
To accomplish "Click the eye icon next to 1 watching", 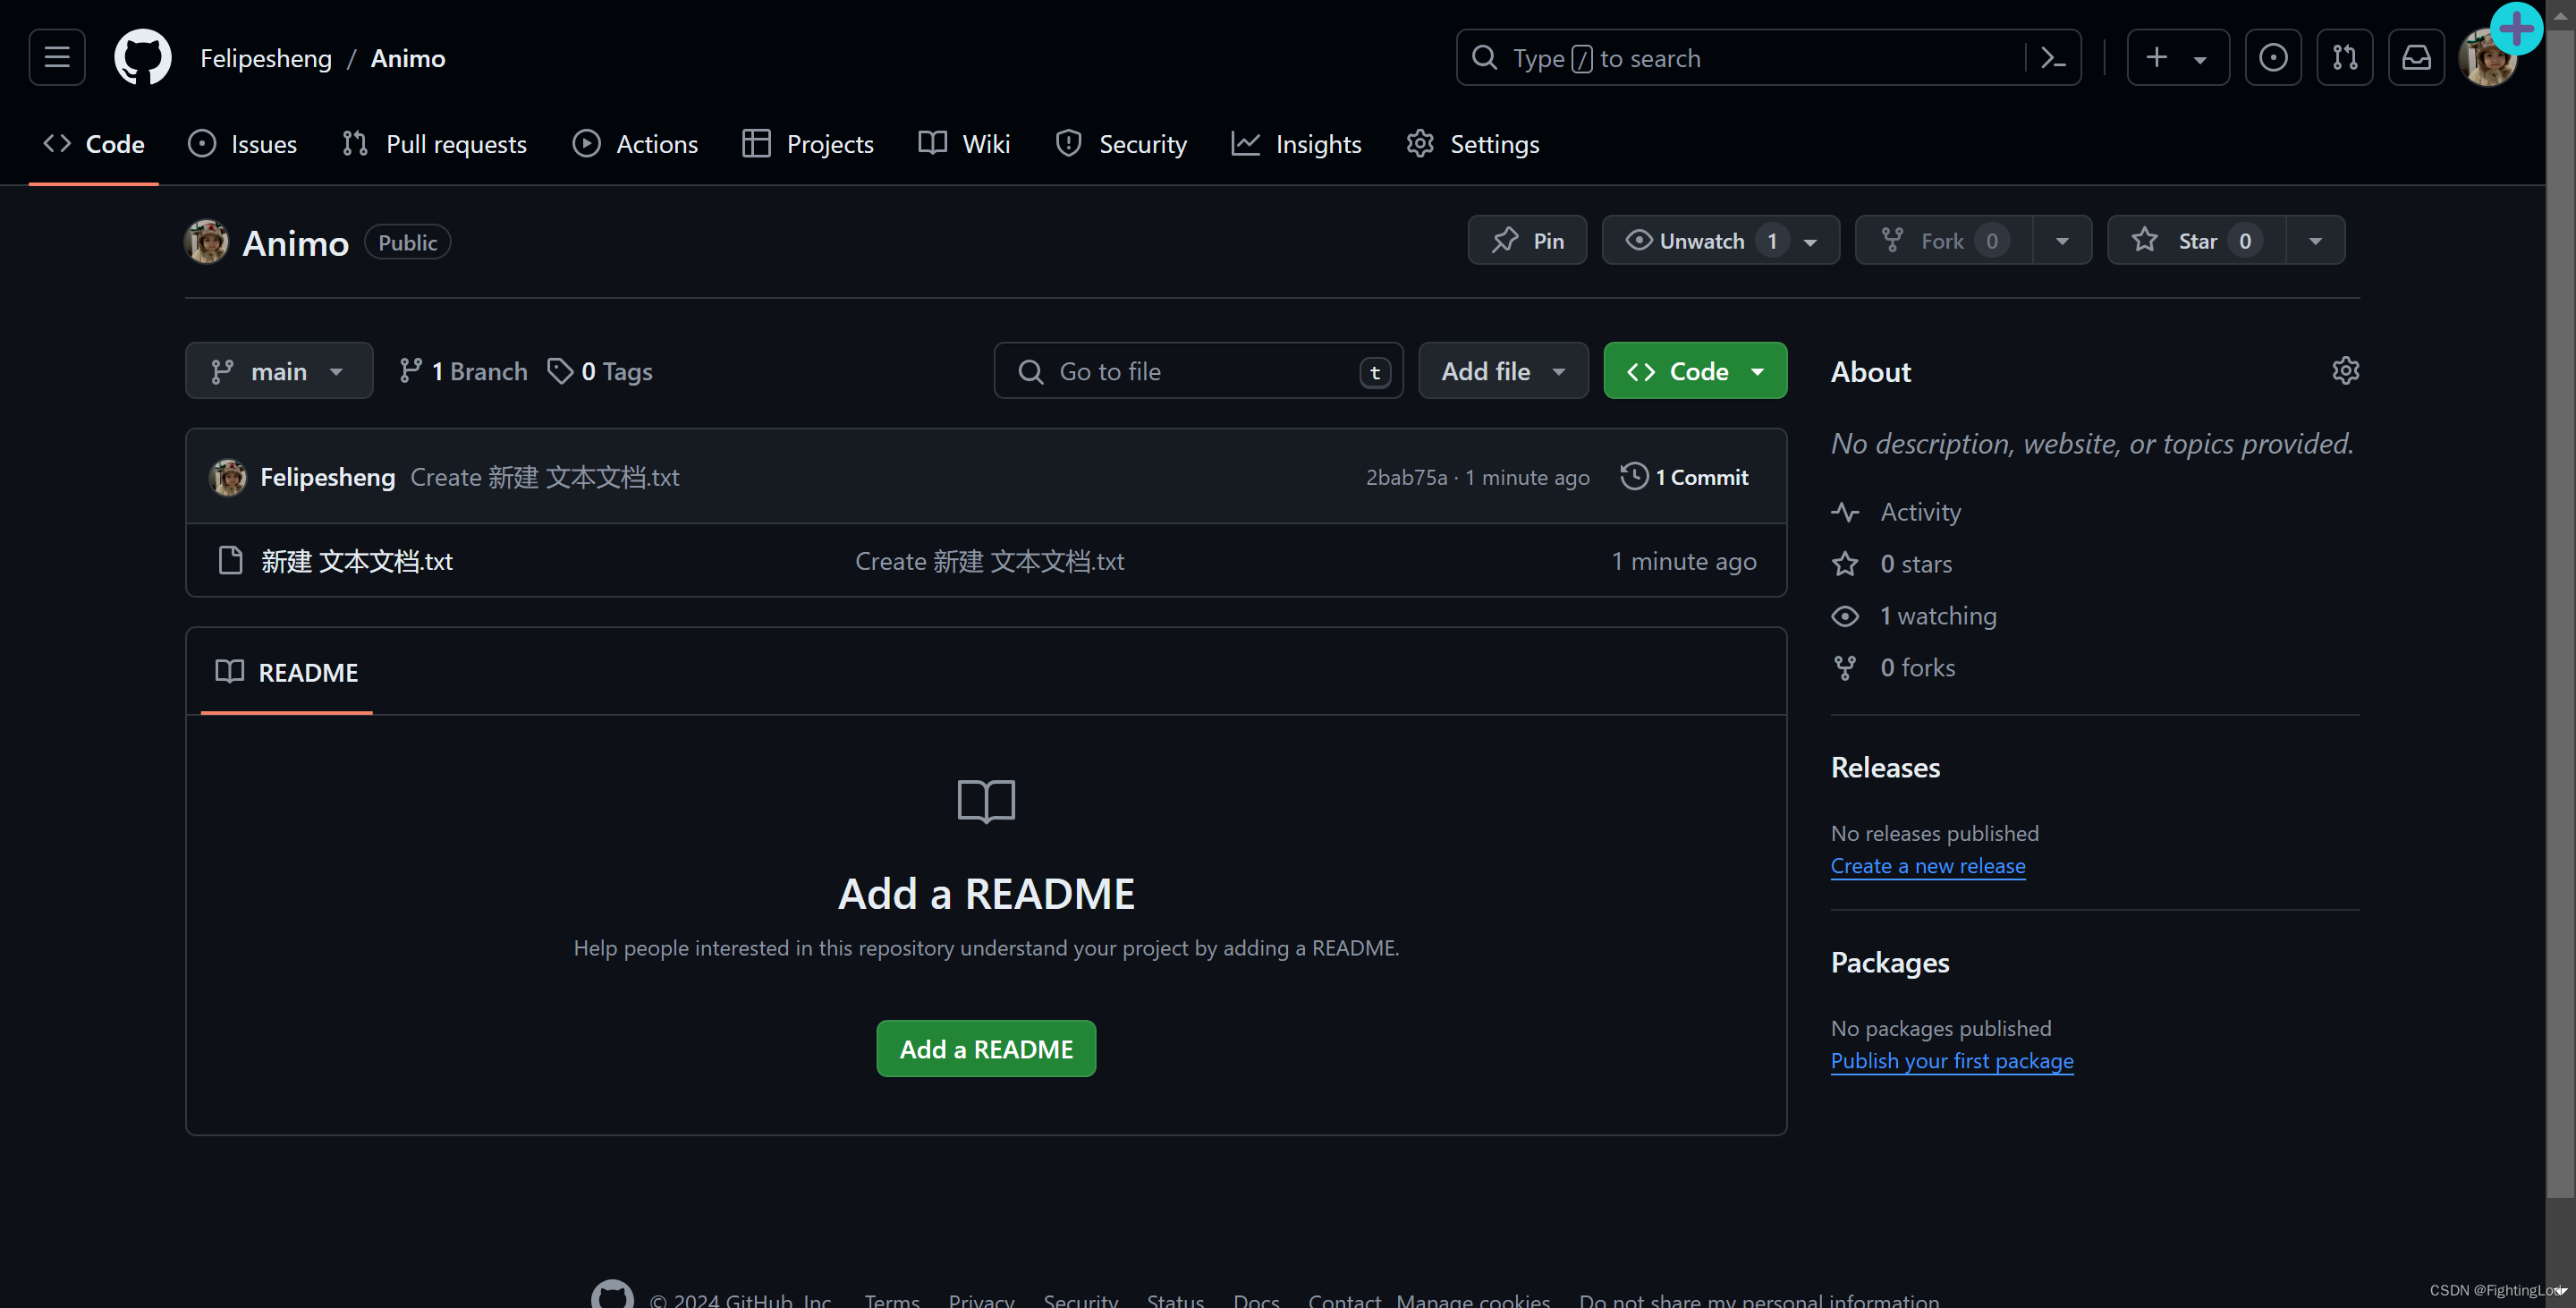I will click(x=1845, y=616).
